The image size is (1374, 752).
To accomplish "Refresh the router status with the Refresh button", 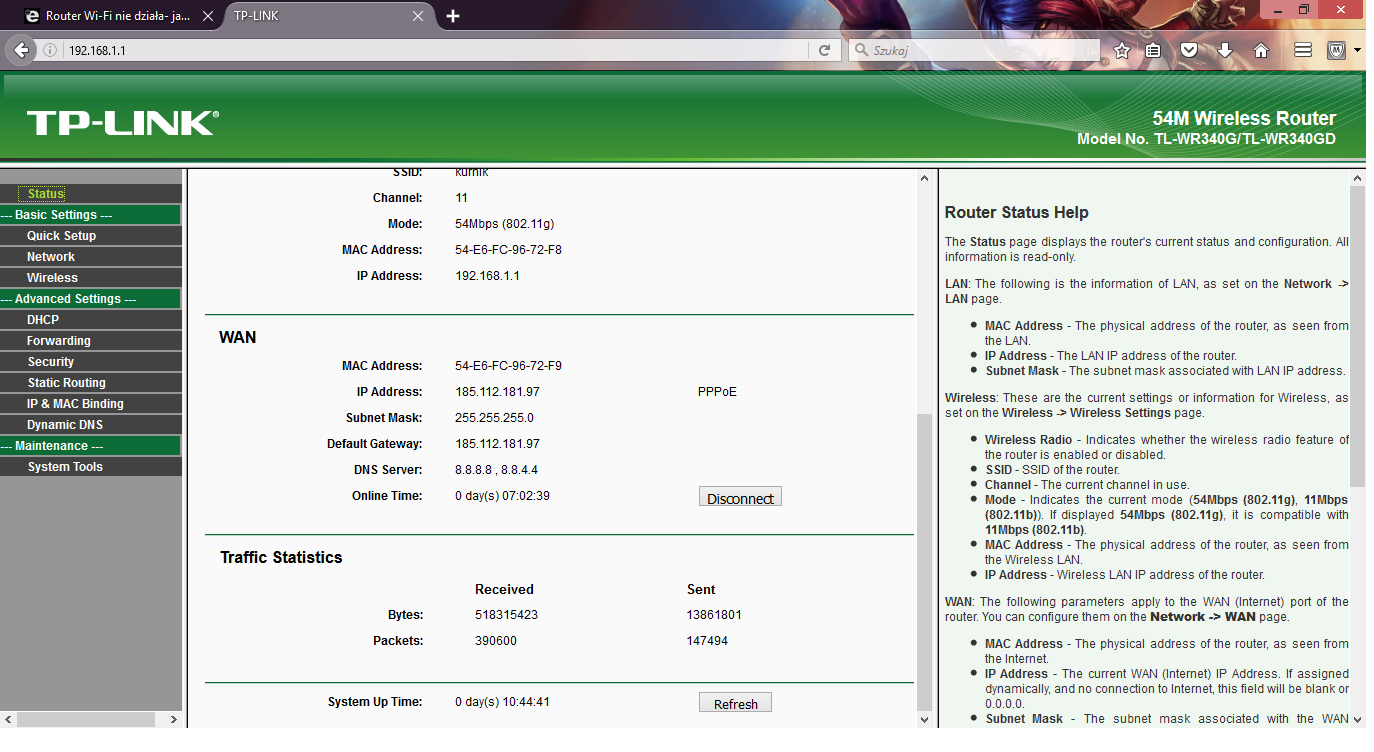I will tap(735, 703).
